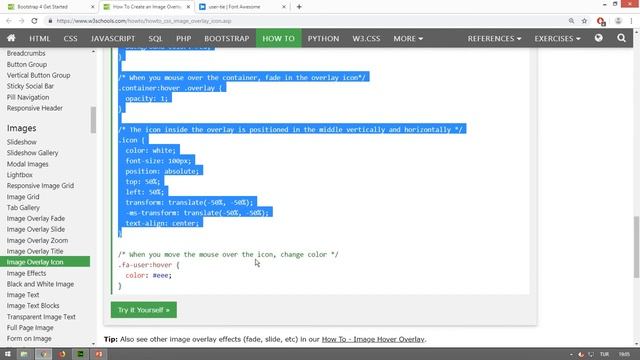Open Transparent Image Text link

click(41, 317)
